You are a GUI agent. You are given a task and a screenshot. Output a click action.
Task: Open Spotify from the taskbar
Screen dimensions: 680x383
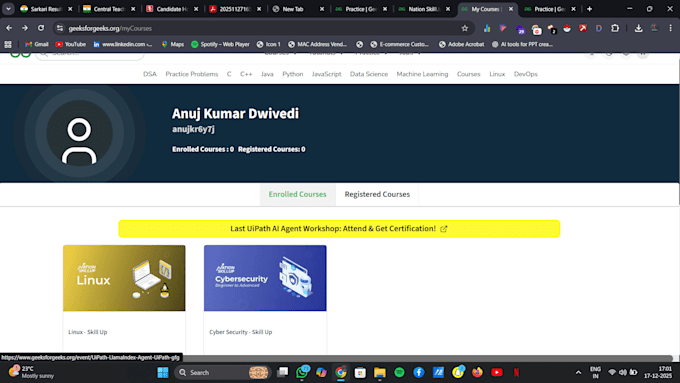click(x=399, y=372)
